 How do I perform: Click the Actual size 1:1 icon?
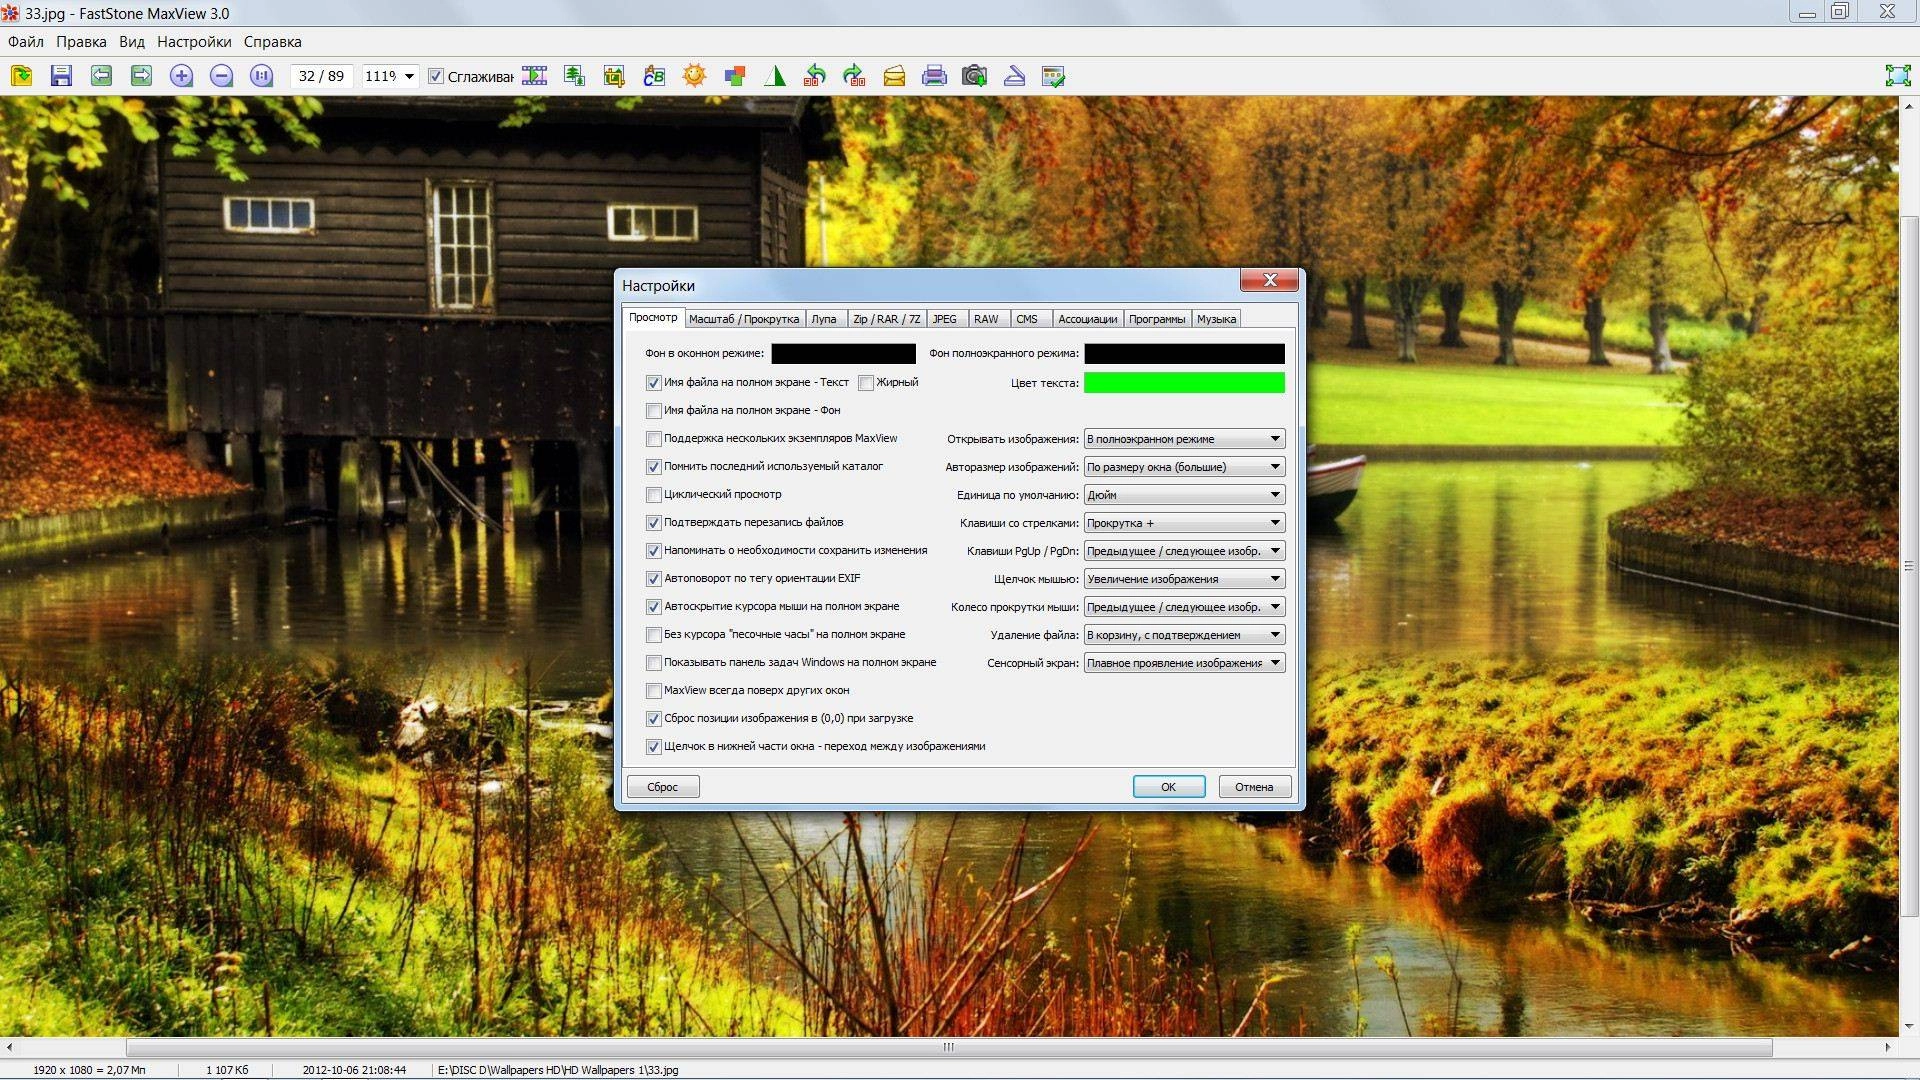pos(261,76)
